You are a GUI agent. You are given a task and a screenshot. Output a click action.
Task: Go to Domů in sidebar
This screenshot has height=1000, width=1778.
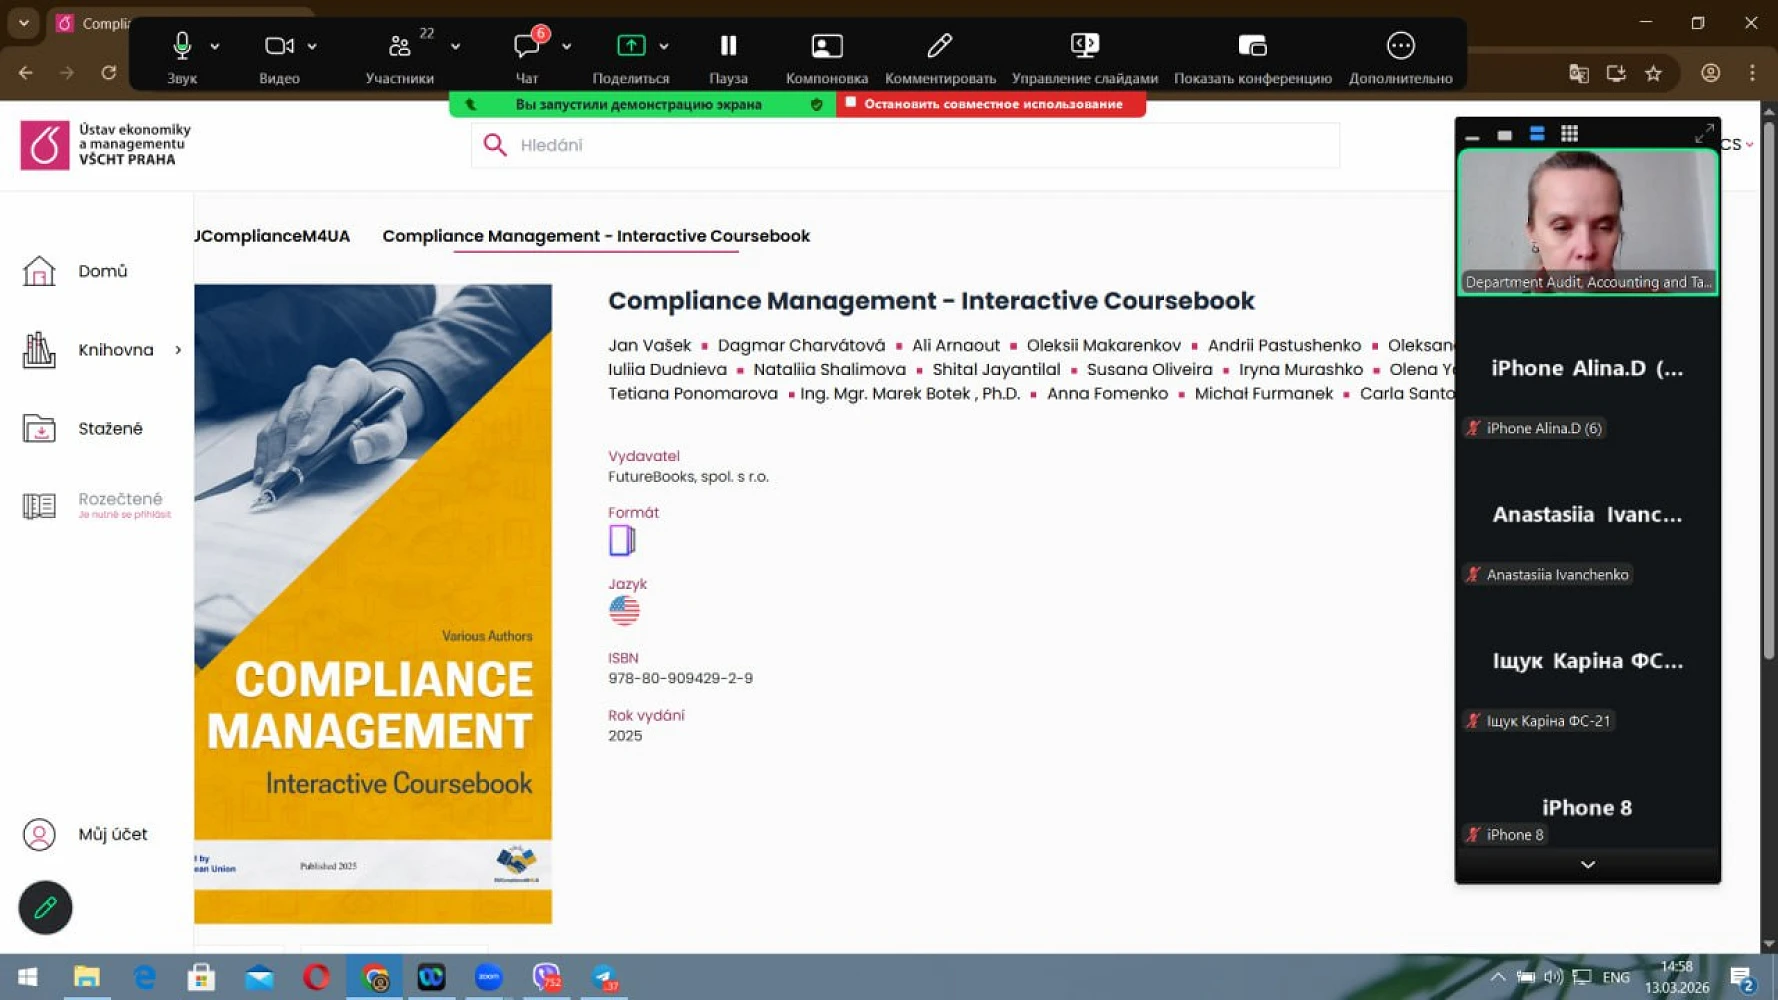[102, 271]
